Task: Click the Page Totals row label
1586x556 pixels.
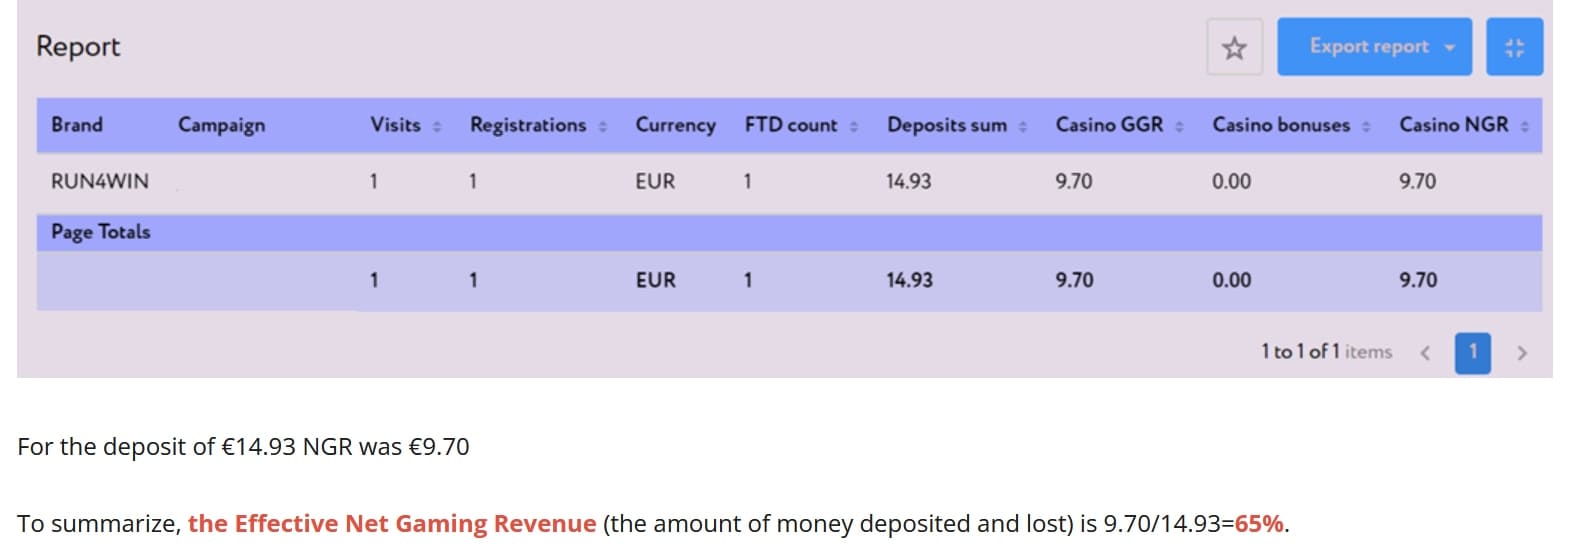Action: point(101,232)
